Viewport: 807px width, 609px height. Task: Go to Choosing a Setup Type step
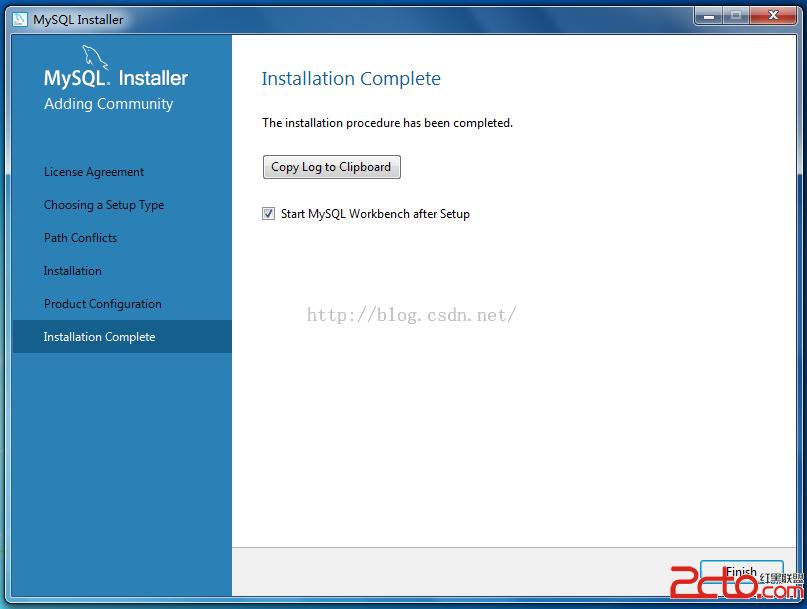click(104, 205)
